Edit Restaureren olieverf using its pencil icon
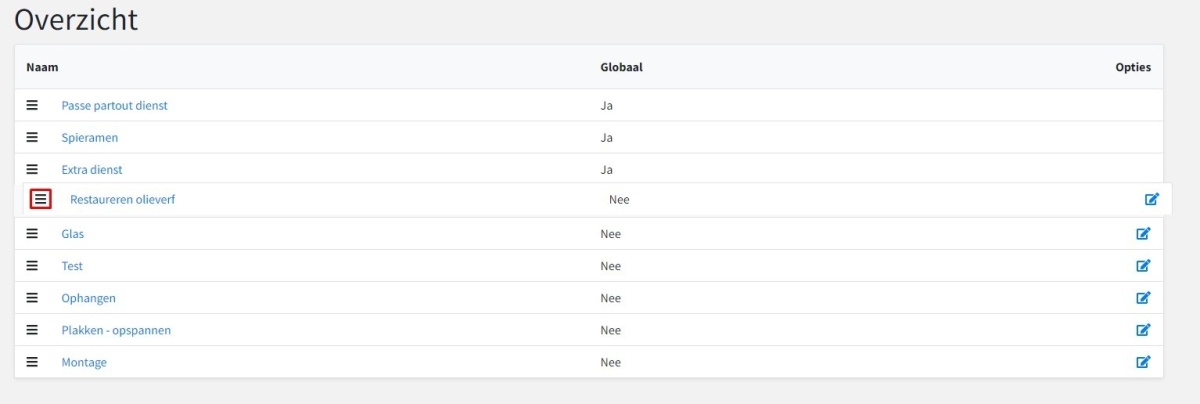Viewport: 1200px width, 404px height. (1152, 199)
